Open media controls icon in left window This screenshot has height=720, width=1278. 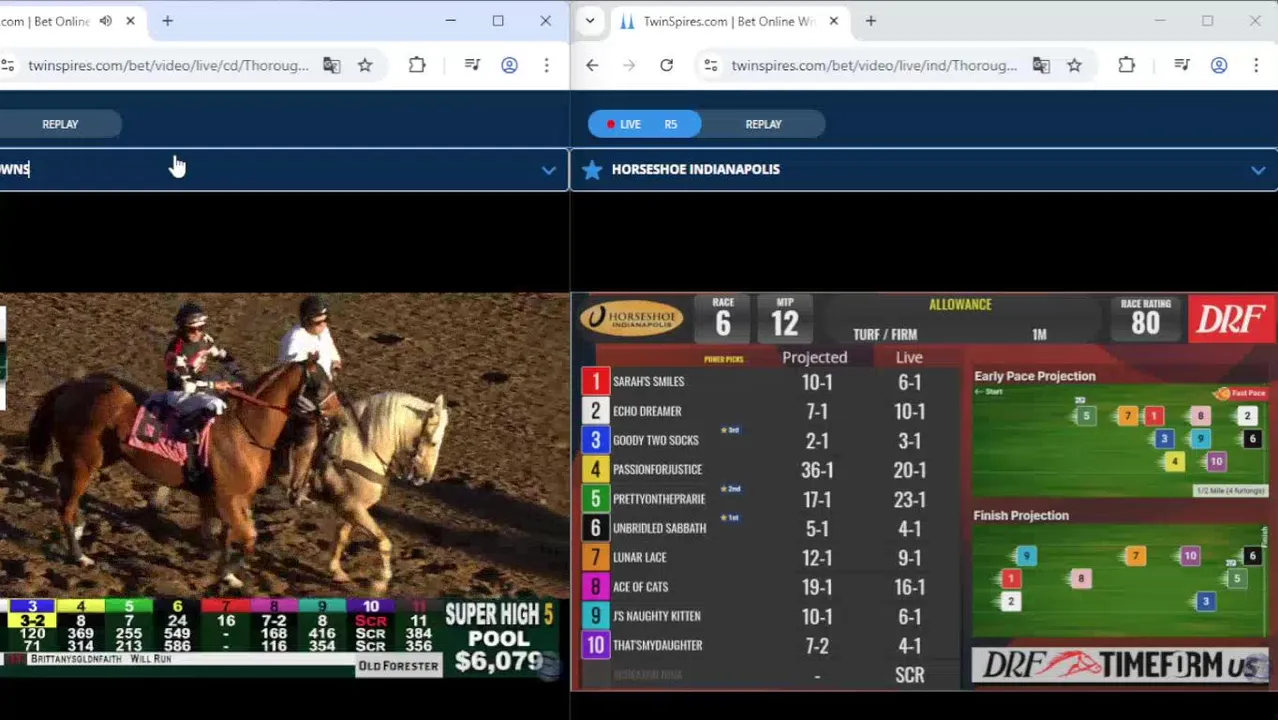click(x=472, y=65)
